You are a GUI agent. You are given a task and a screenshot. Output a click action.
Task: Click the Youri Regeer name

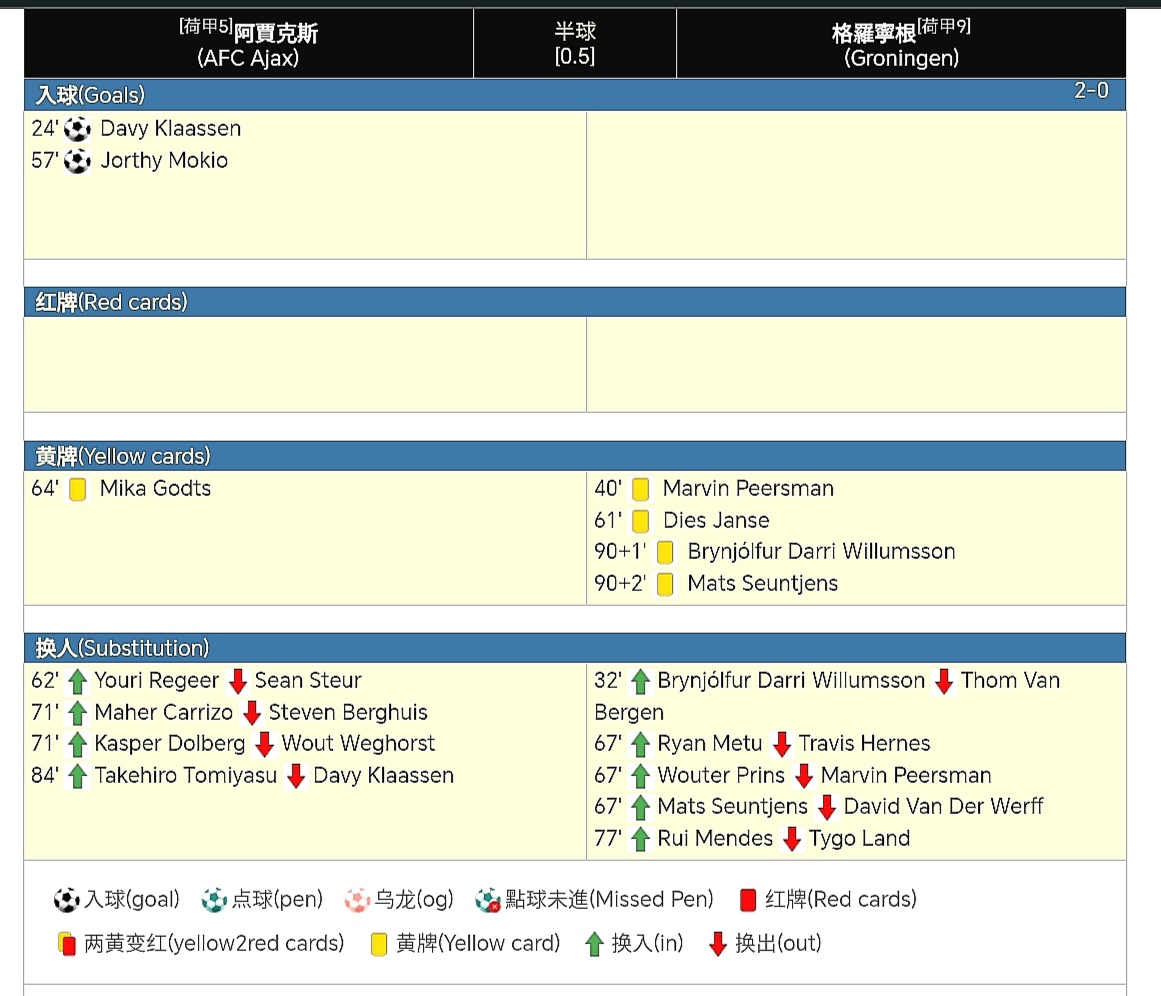[157, 681]
